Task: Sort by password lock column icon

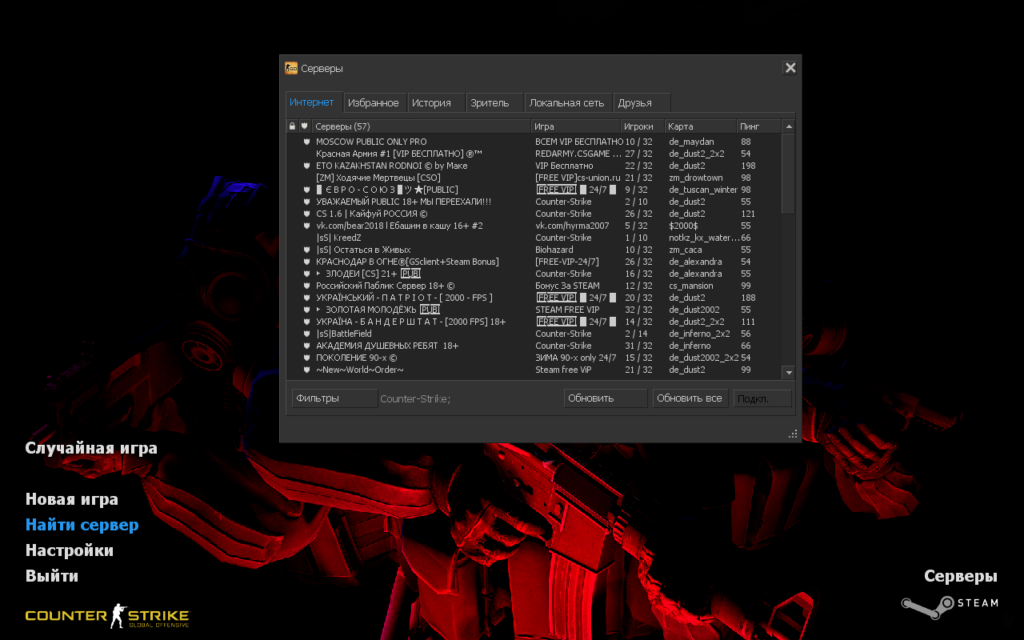Action: (293, 126)
